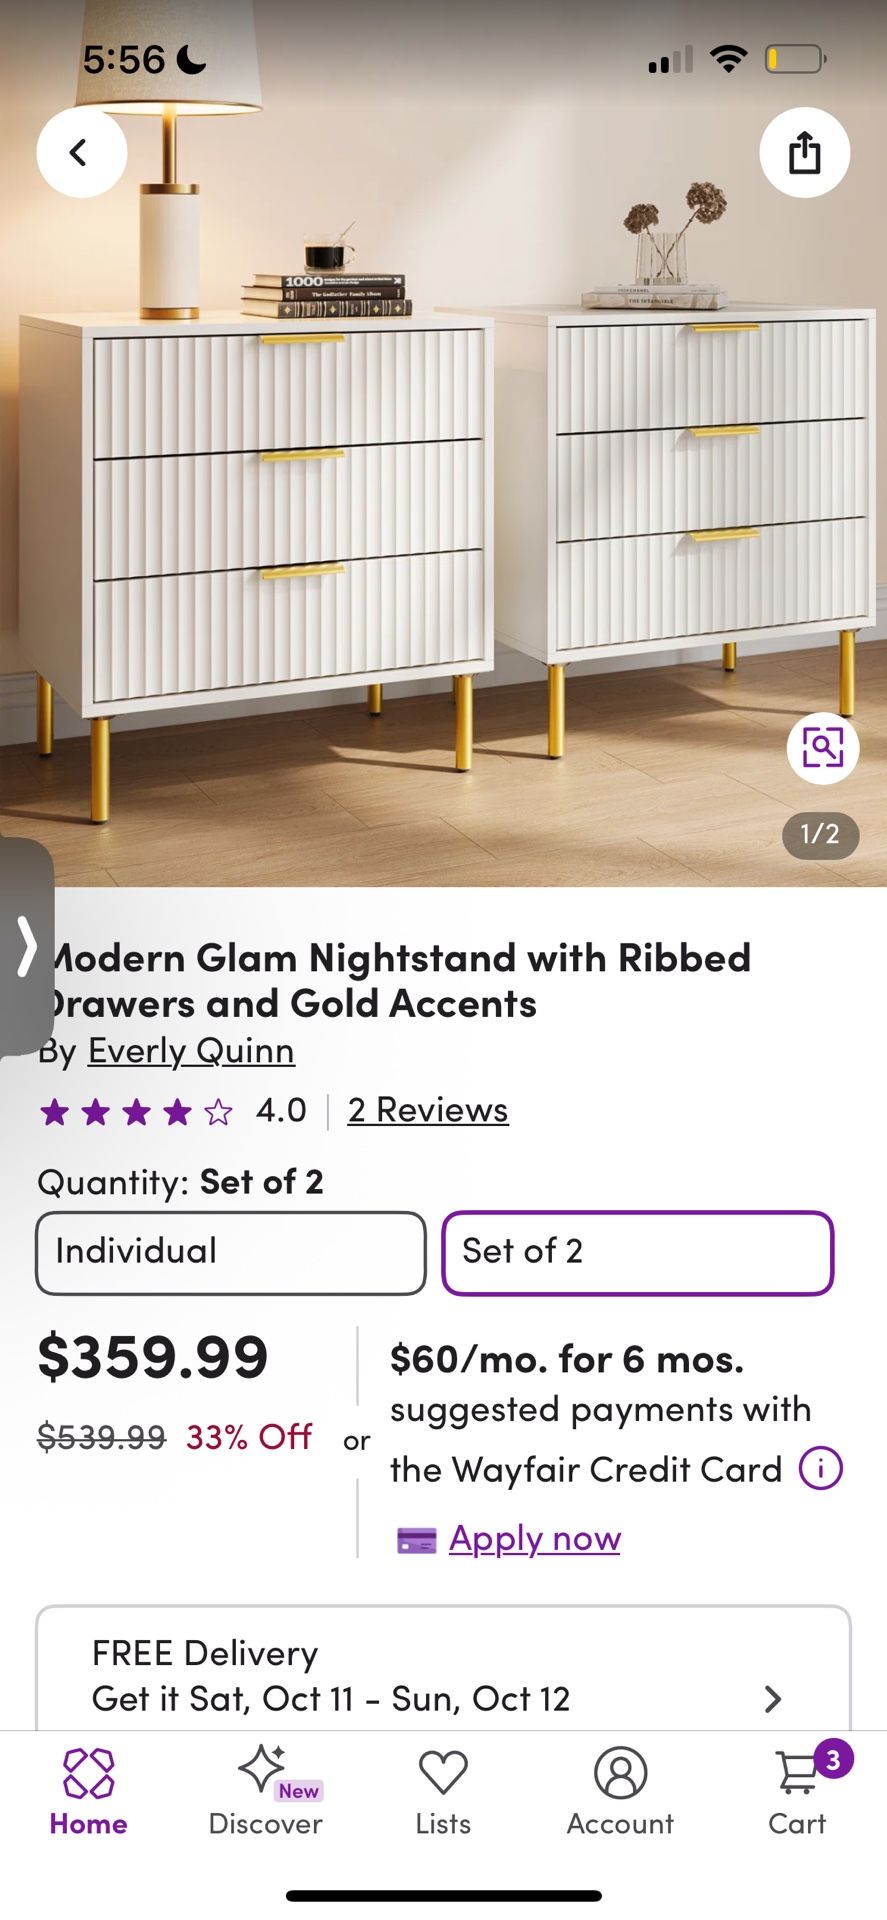Open the 2 Reviews link
887x1920 pixels.
[x=427, y=1110]
